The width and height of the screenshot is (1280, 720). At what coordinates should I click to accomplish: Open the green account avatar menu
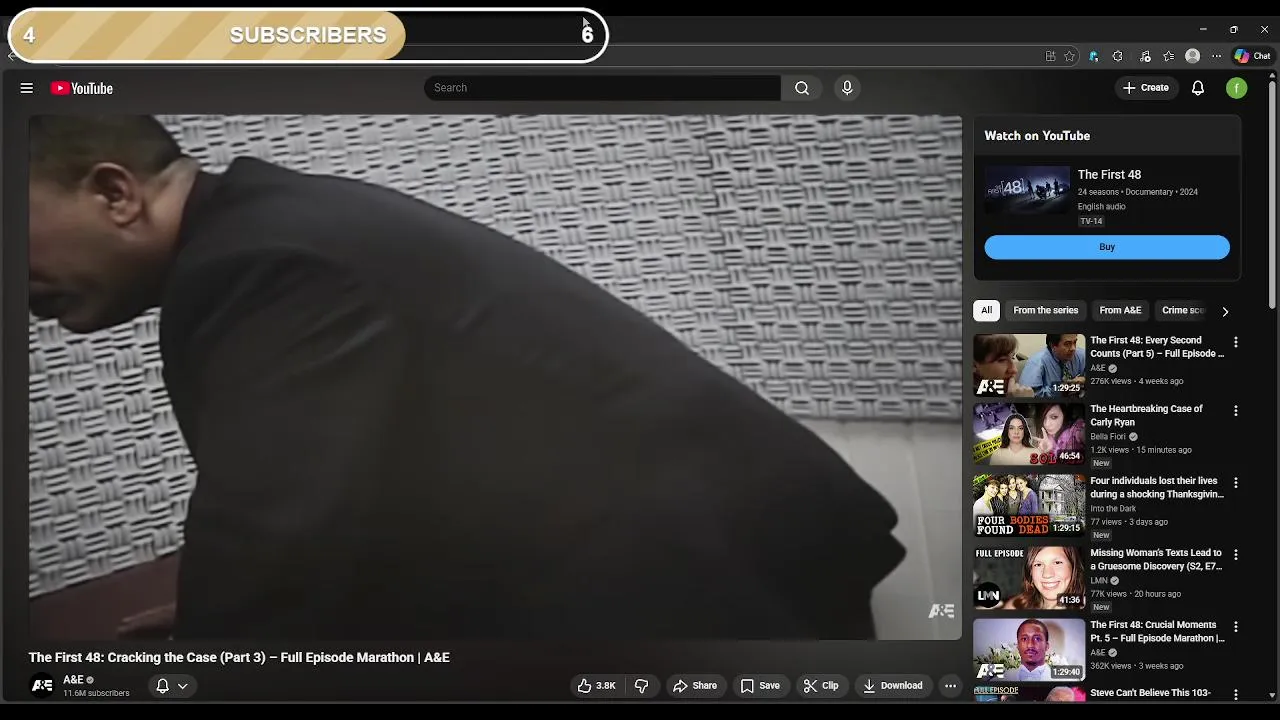point(1237,88)
